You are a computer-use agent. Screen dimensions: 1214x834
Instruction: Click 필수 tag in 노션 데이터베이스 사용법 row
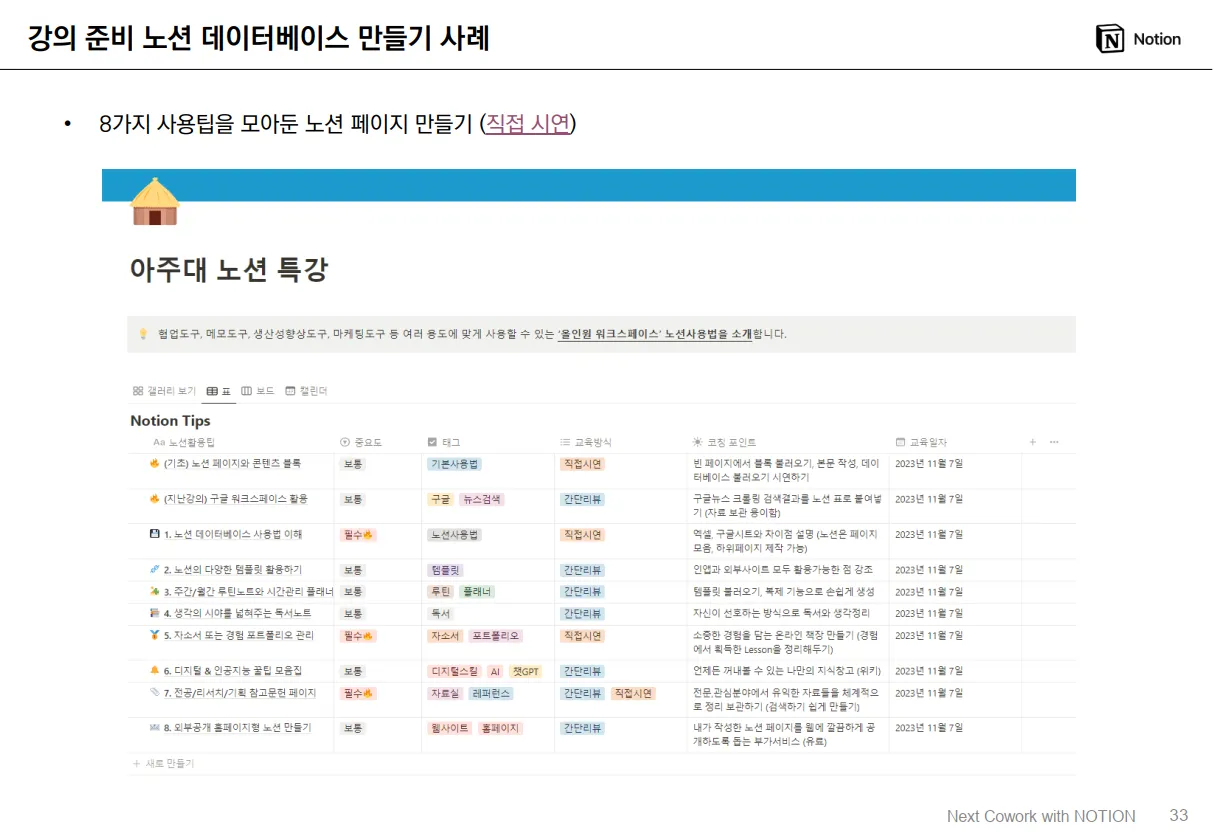tap(358, 535)
